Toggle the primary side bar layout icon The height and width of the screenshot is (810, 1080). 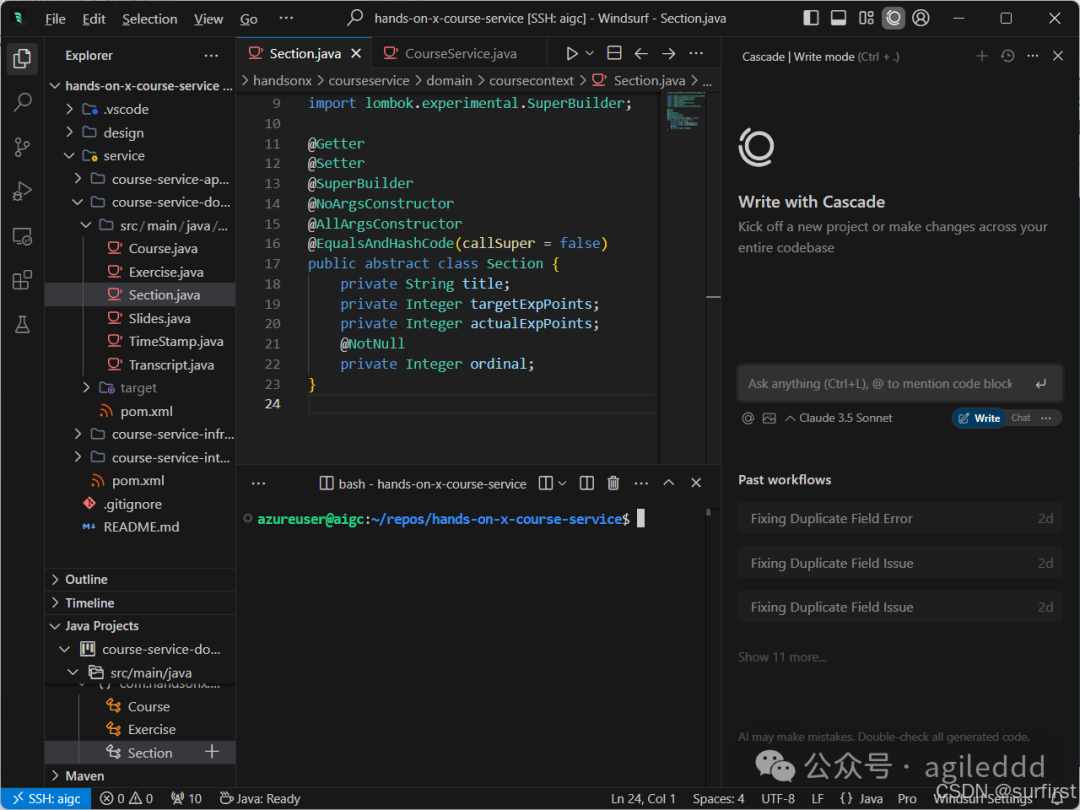click(x=811, y=18)
